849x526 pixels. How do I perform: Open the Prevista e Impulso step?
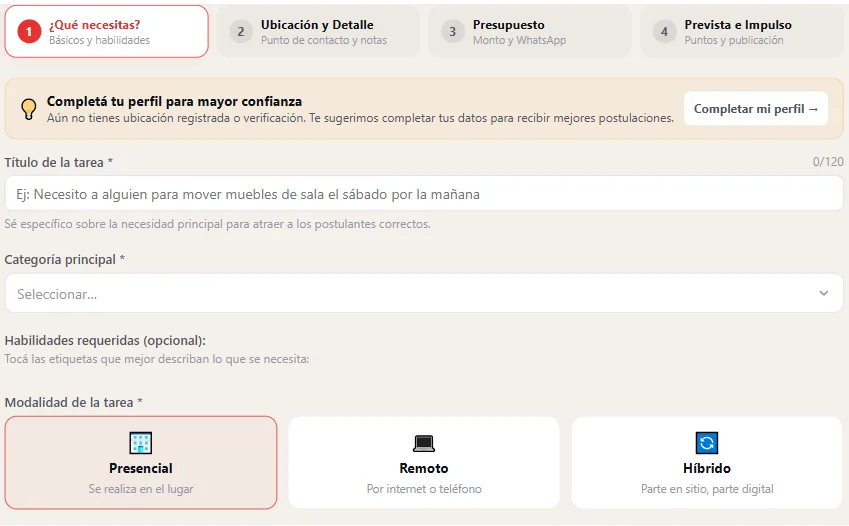[742, 31]
